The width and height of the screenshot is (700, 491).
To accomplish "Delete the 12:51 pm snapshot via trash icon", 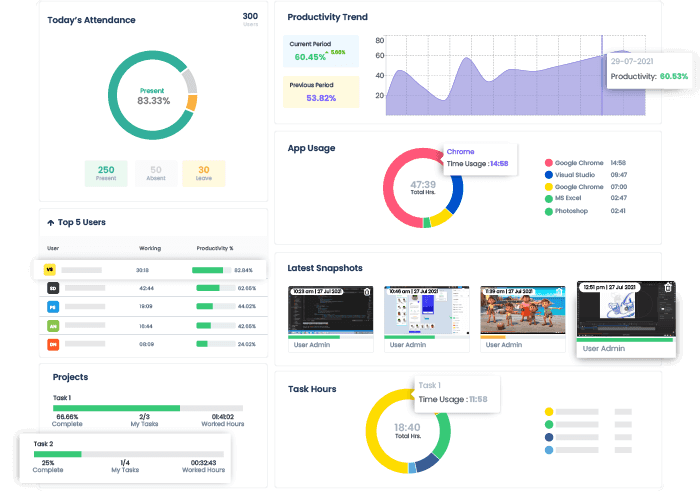I will point(668,288).
